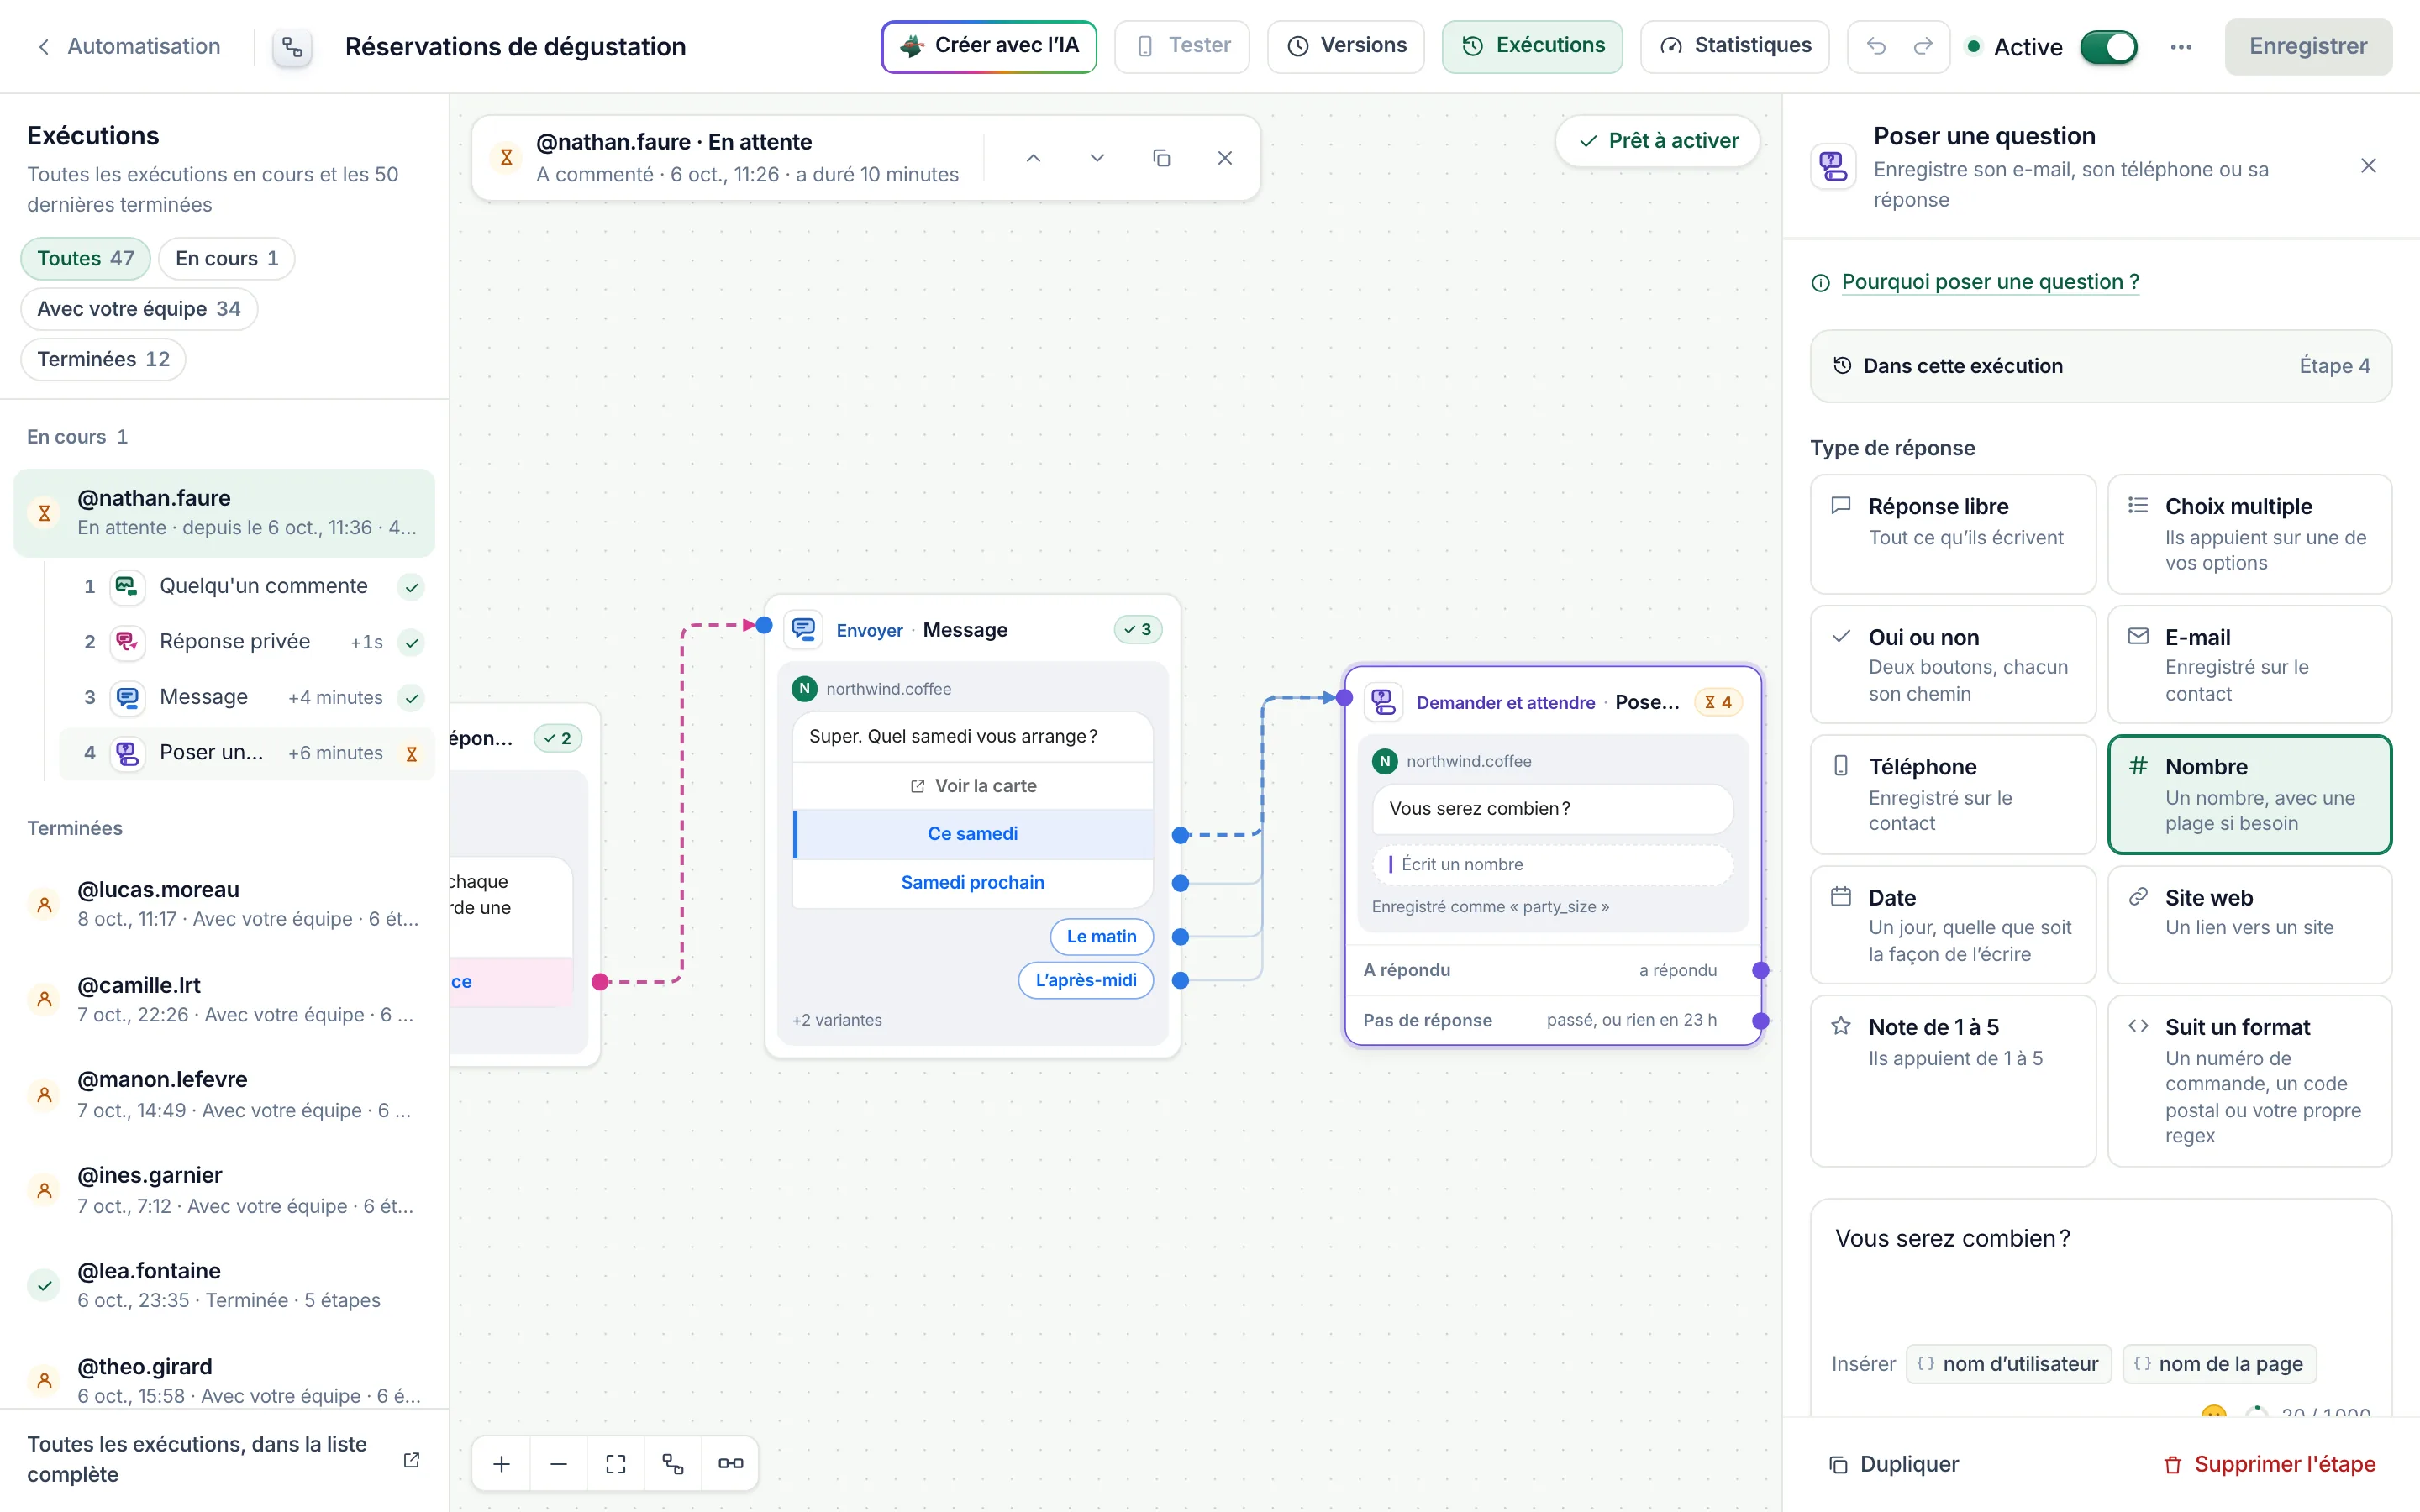Click the Demander et attendre node icon
Screen dimensions: 2420x1512
point(1384,702)
